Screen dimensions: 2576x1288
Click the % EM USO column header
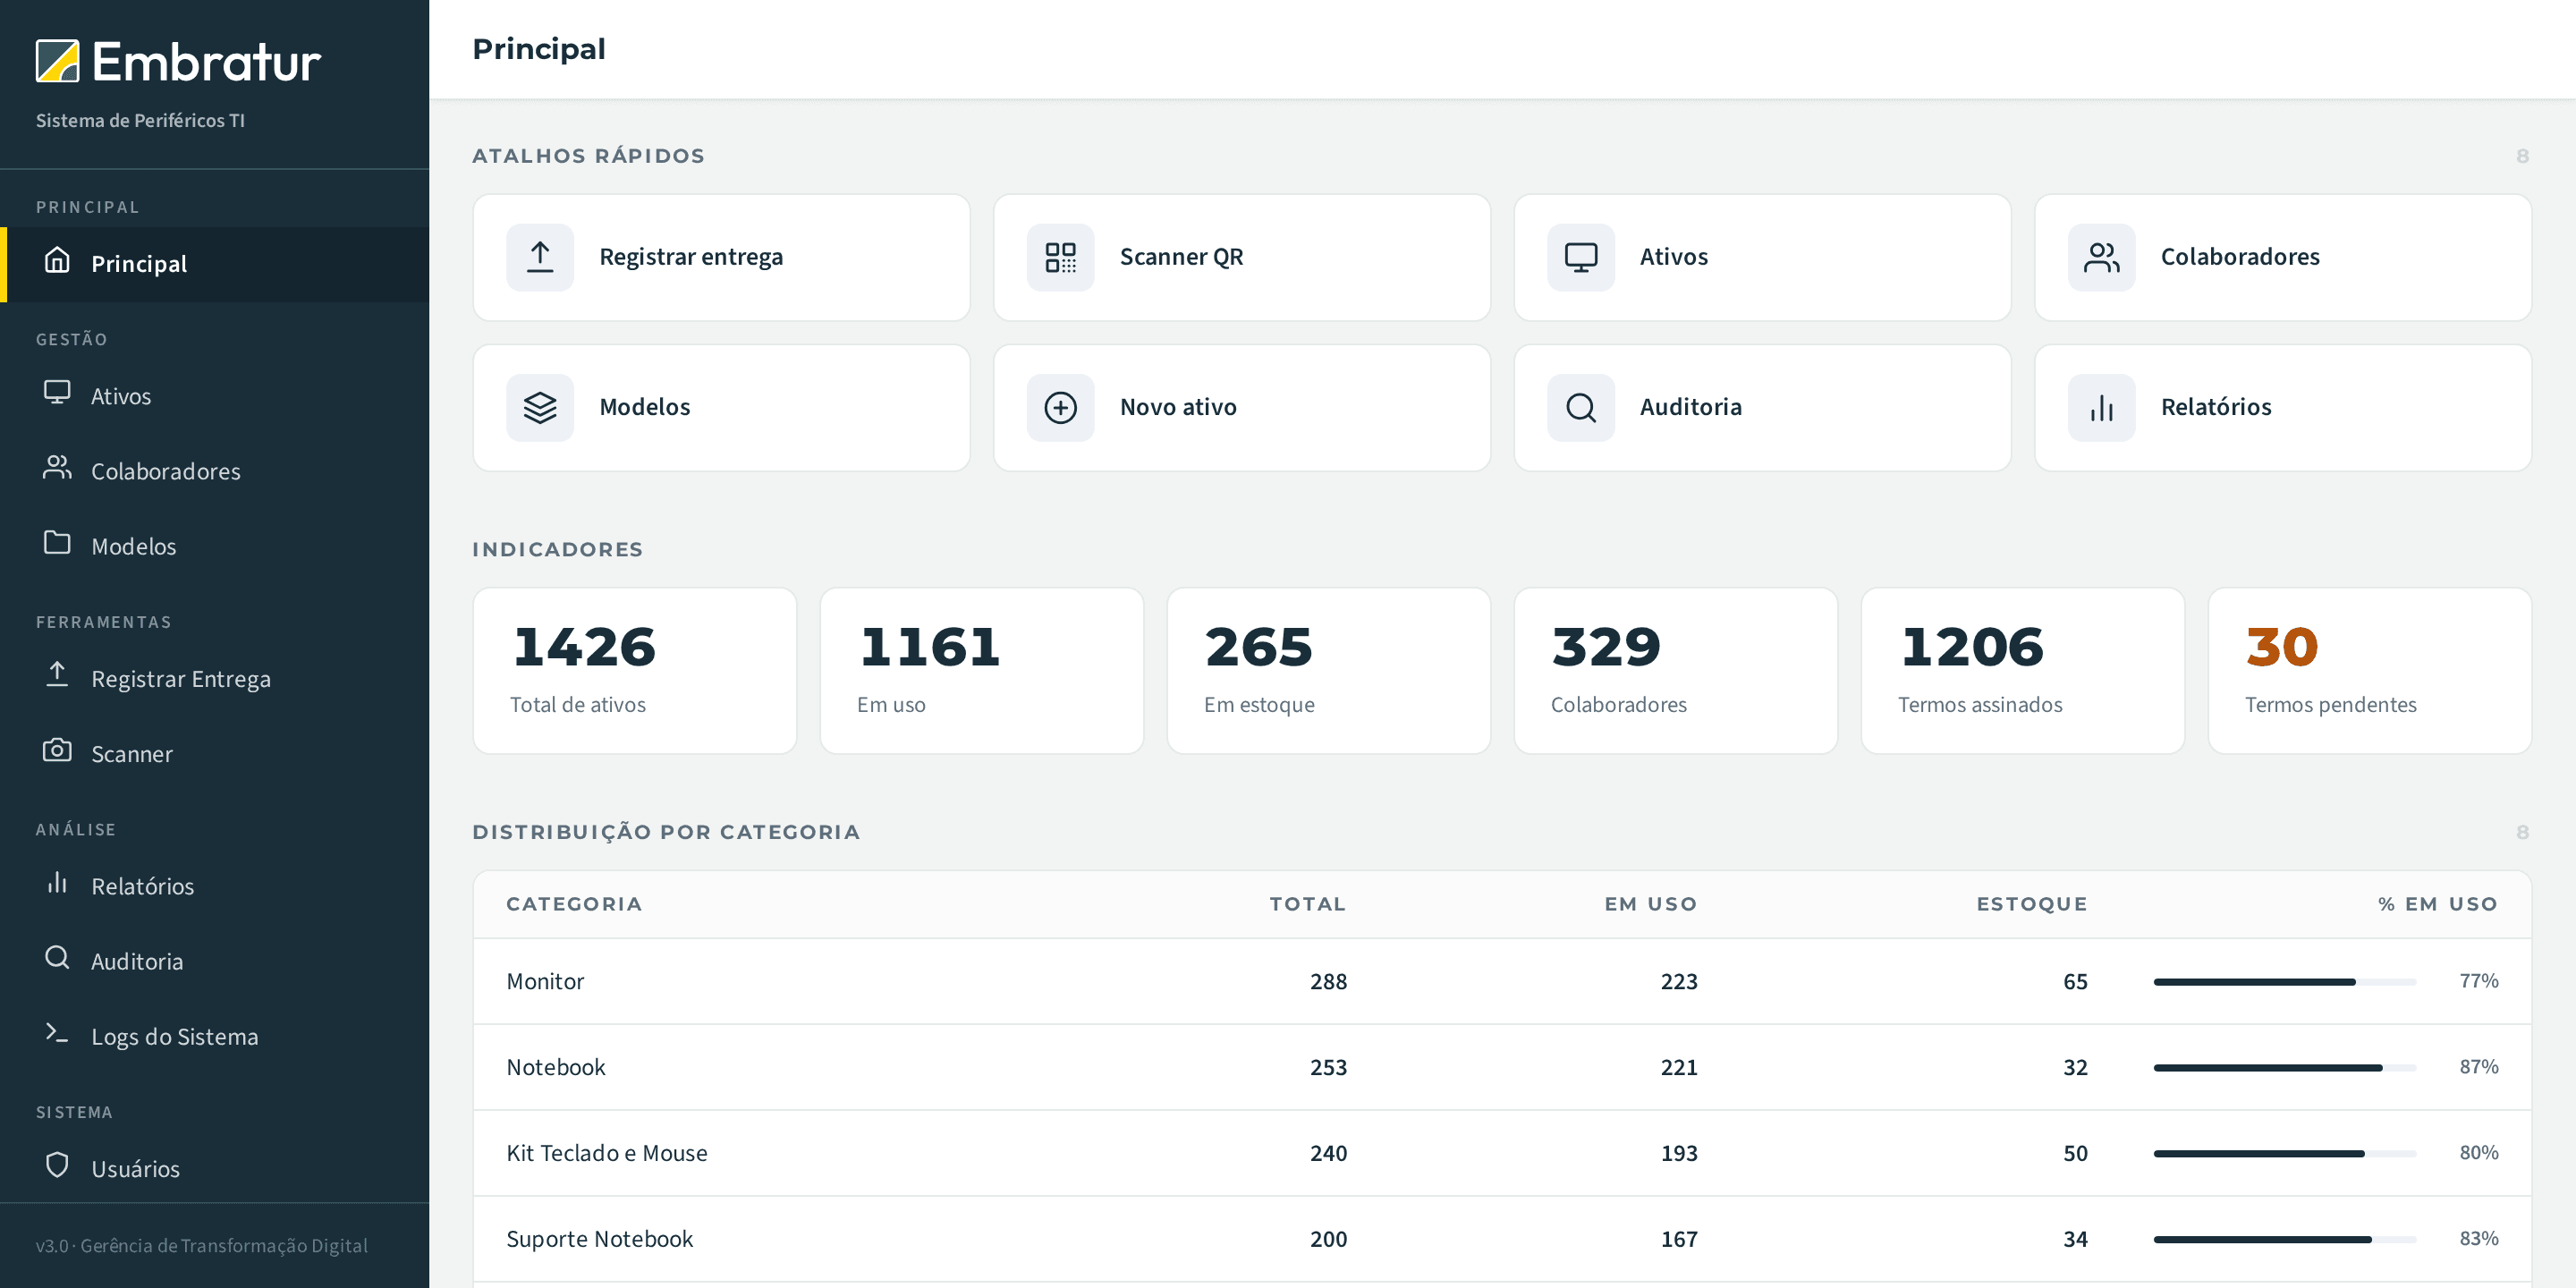point(2438,904)
